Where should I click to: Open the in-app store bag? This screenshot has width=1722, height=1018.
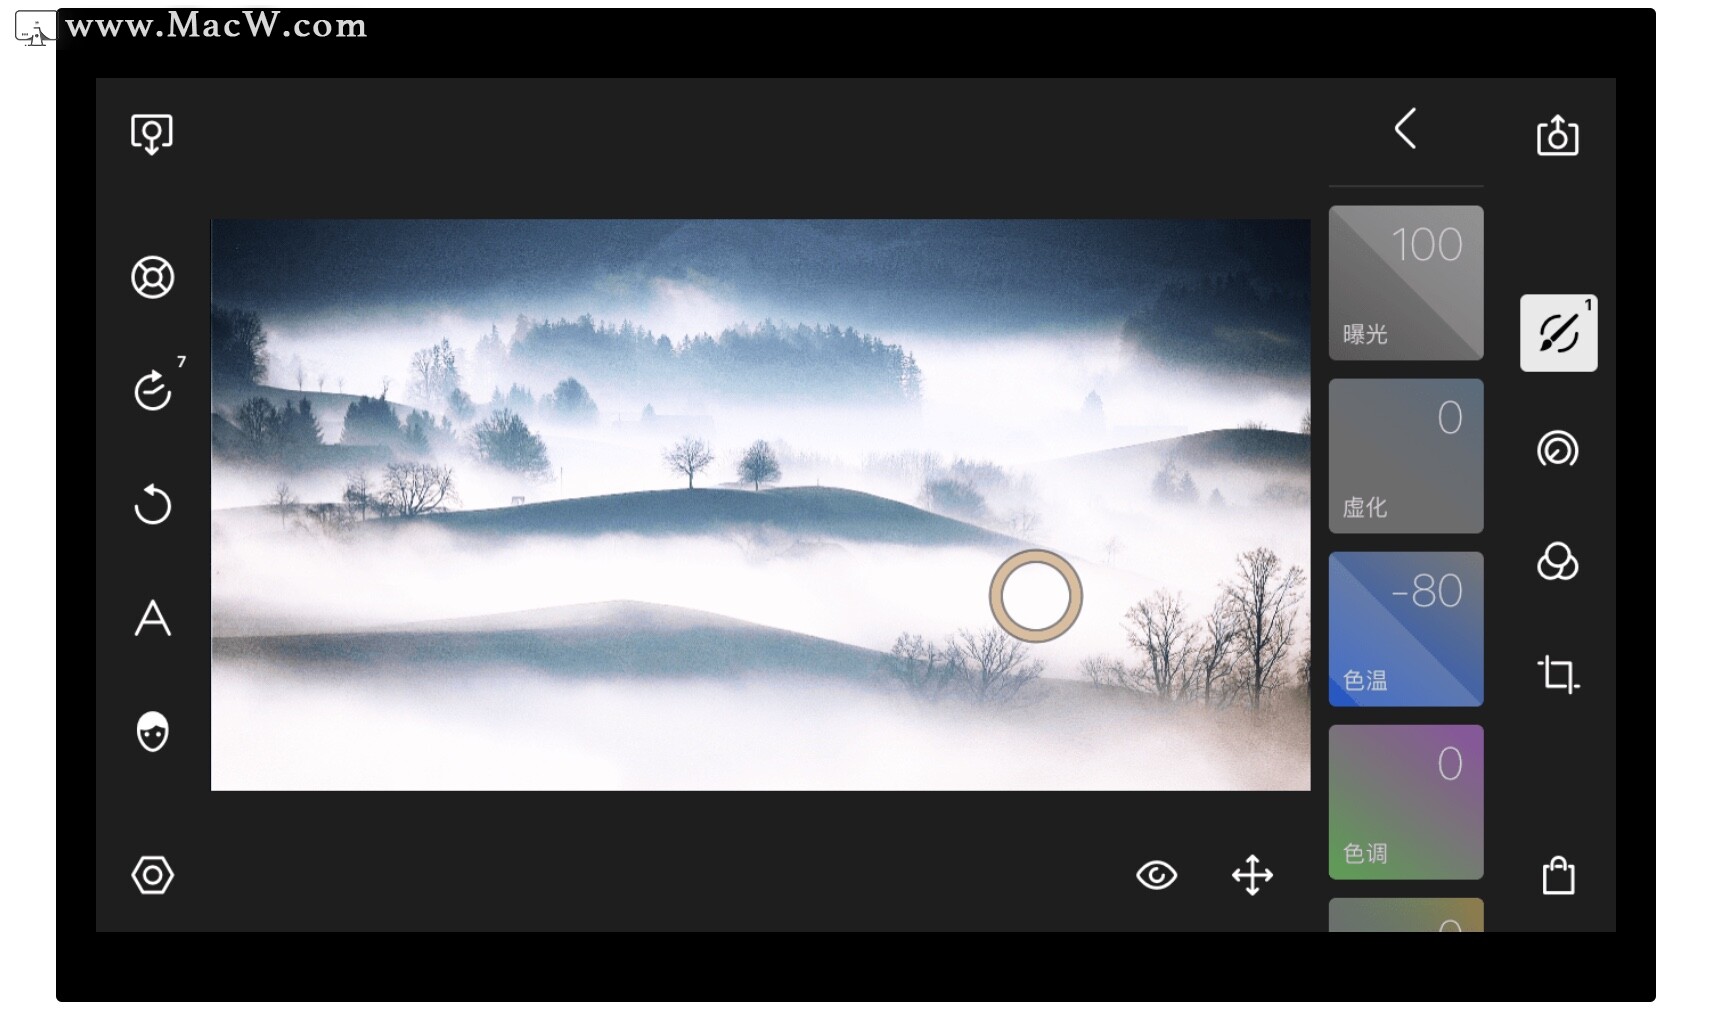click(1558, 874)
